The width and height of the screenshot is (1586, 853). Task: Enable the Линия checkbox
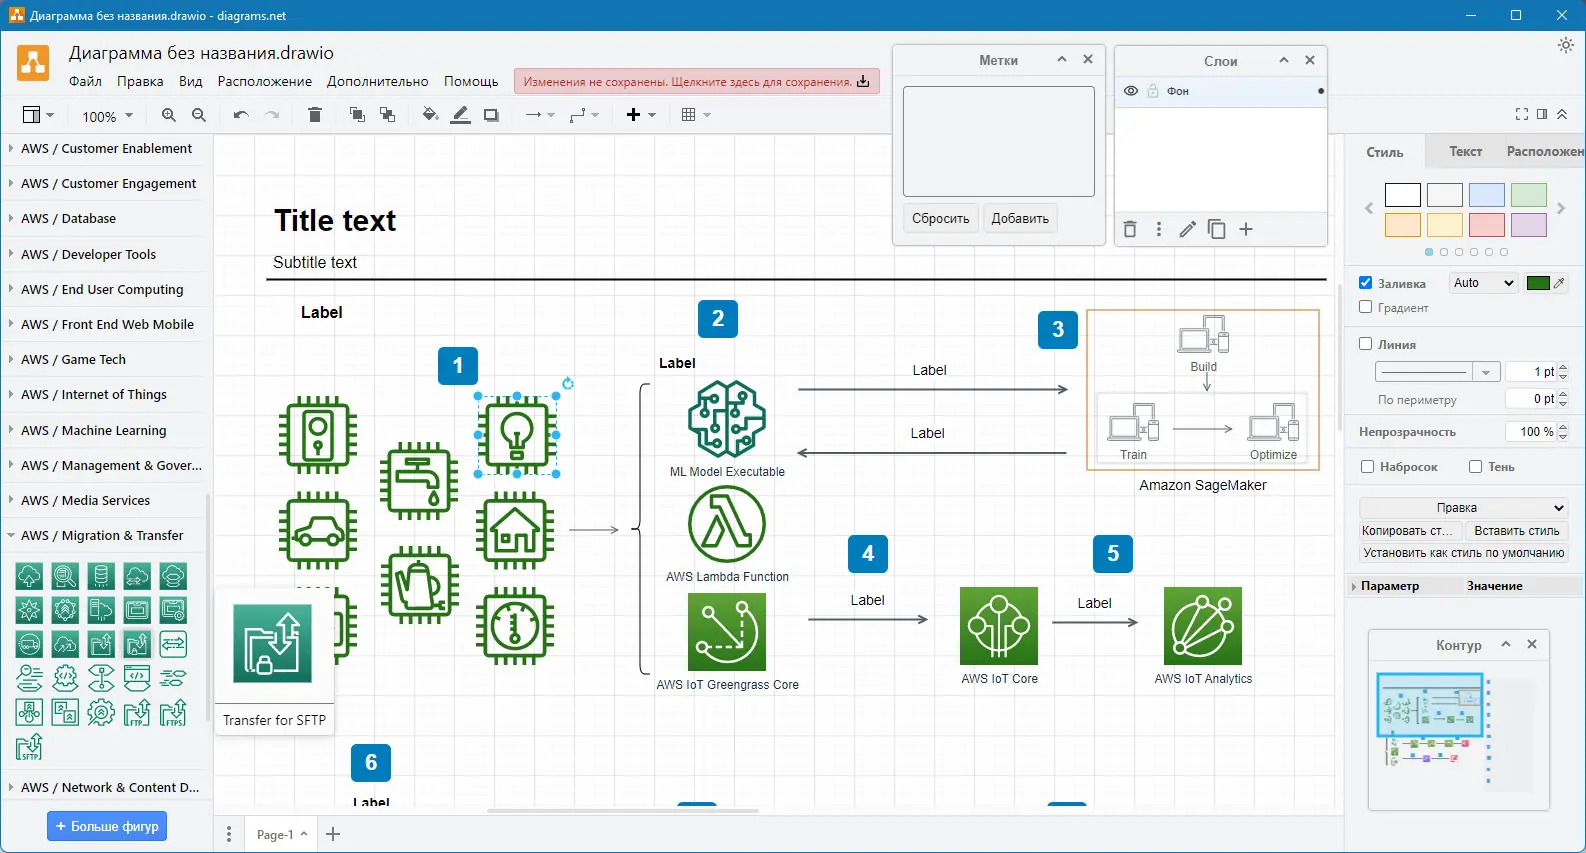point(1365,344)
